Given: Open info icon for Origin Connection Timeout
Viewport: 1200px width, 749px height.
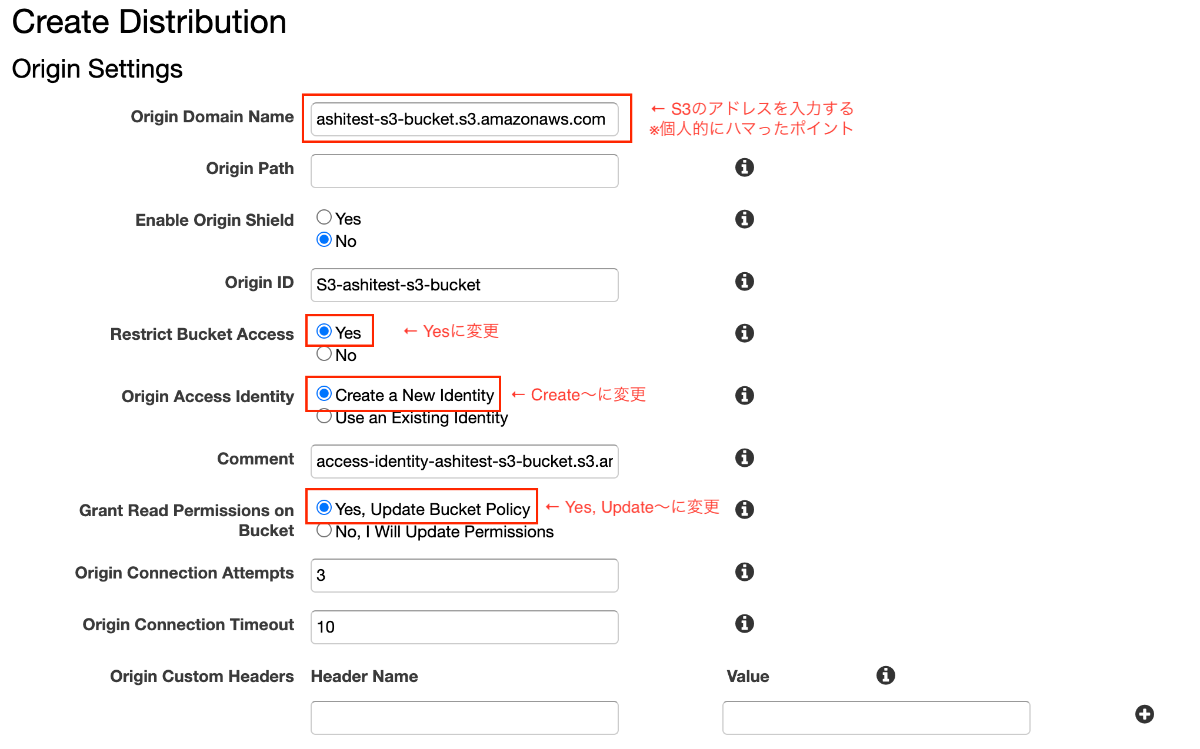Looking at the screenshot, I should coord(744,624).
